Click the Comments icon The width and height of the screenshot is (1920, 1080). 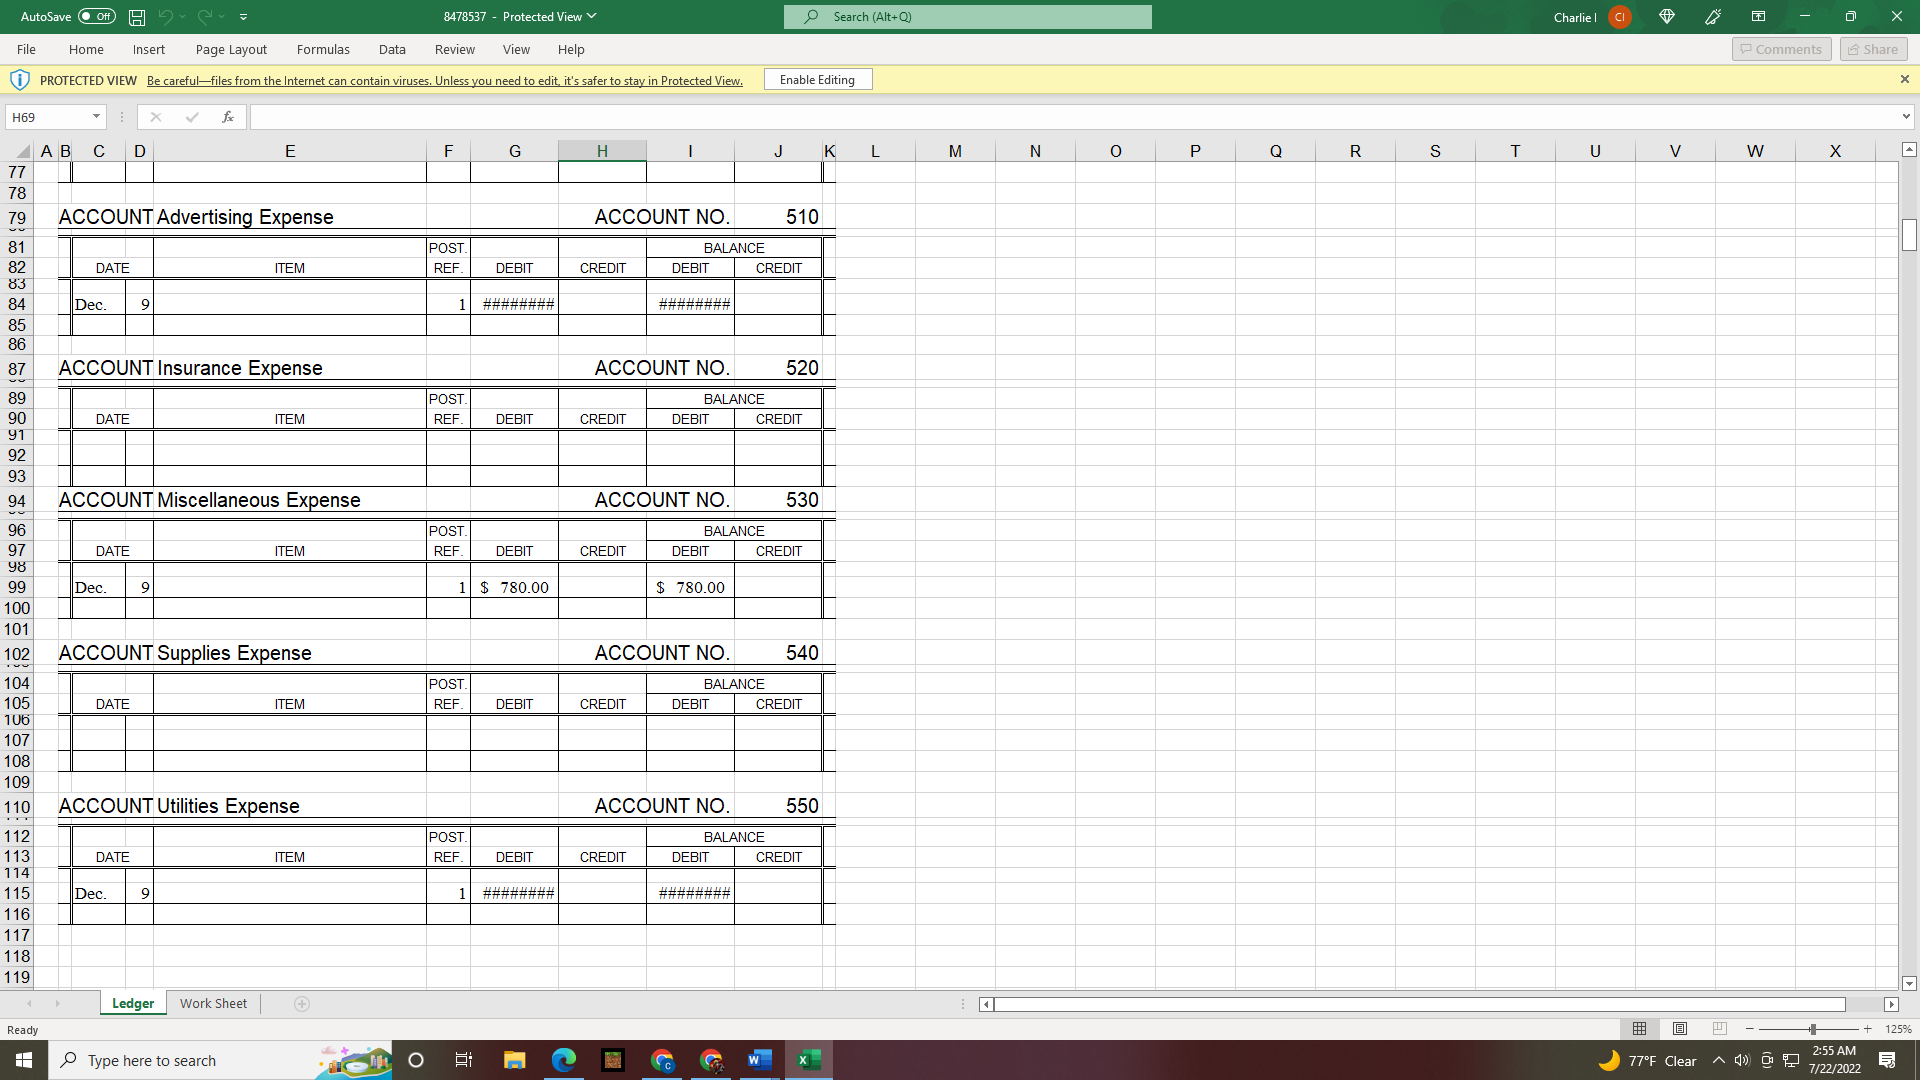pos(1781,49)
